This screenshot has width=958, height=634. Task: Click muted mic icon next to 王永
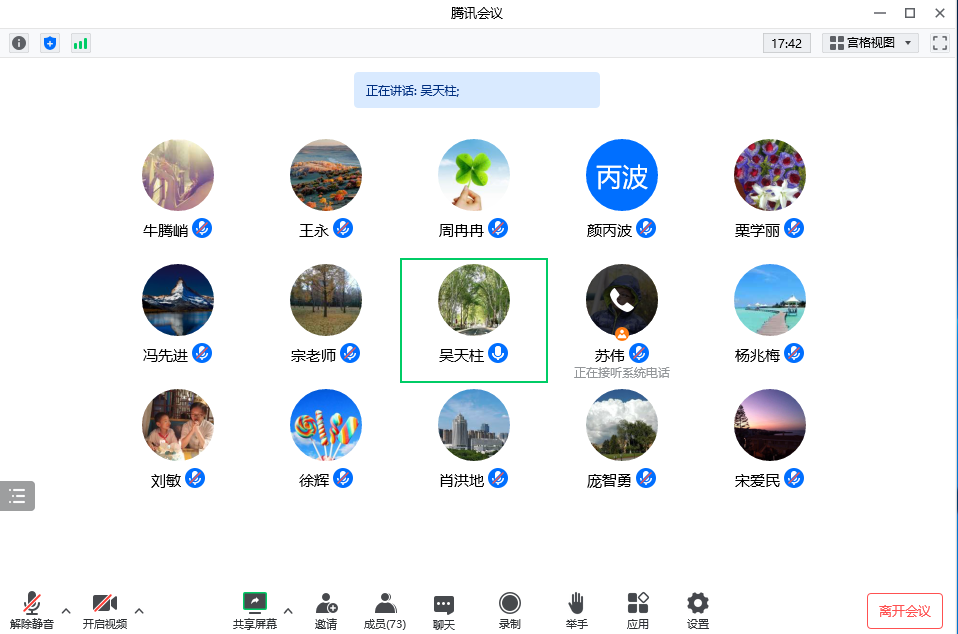[343, 228]
